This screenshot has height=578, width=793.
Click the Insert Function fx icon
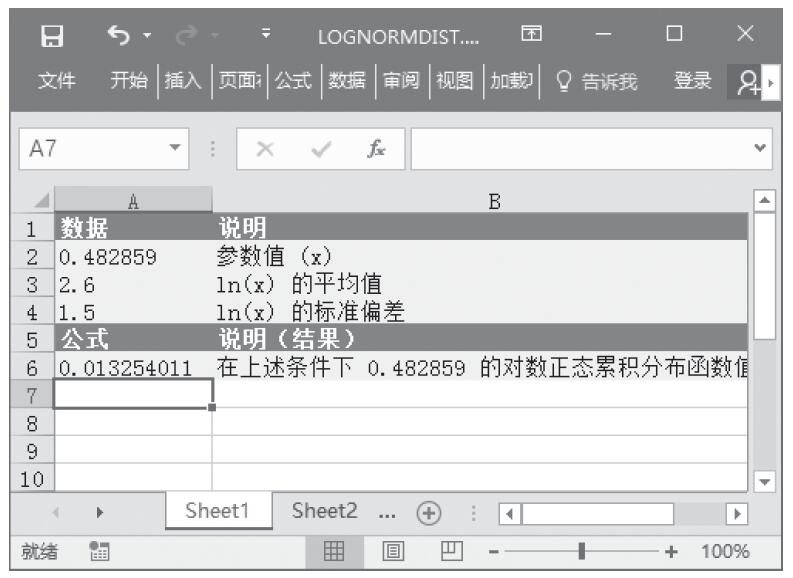click(x=376, y=149)
